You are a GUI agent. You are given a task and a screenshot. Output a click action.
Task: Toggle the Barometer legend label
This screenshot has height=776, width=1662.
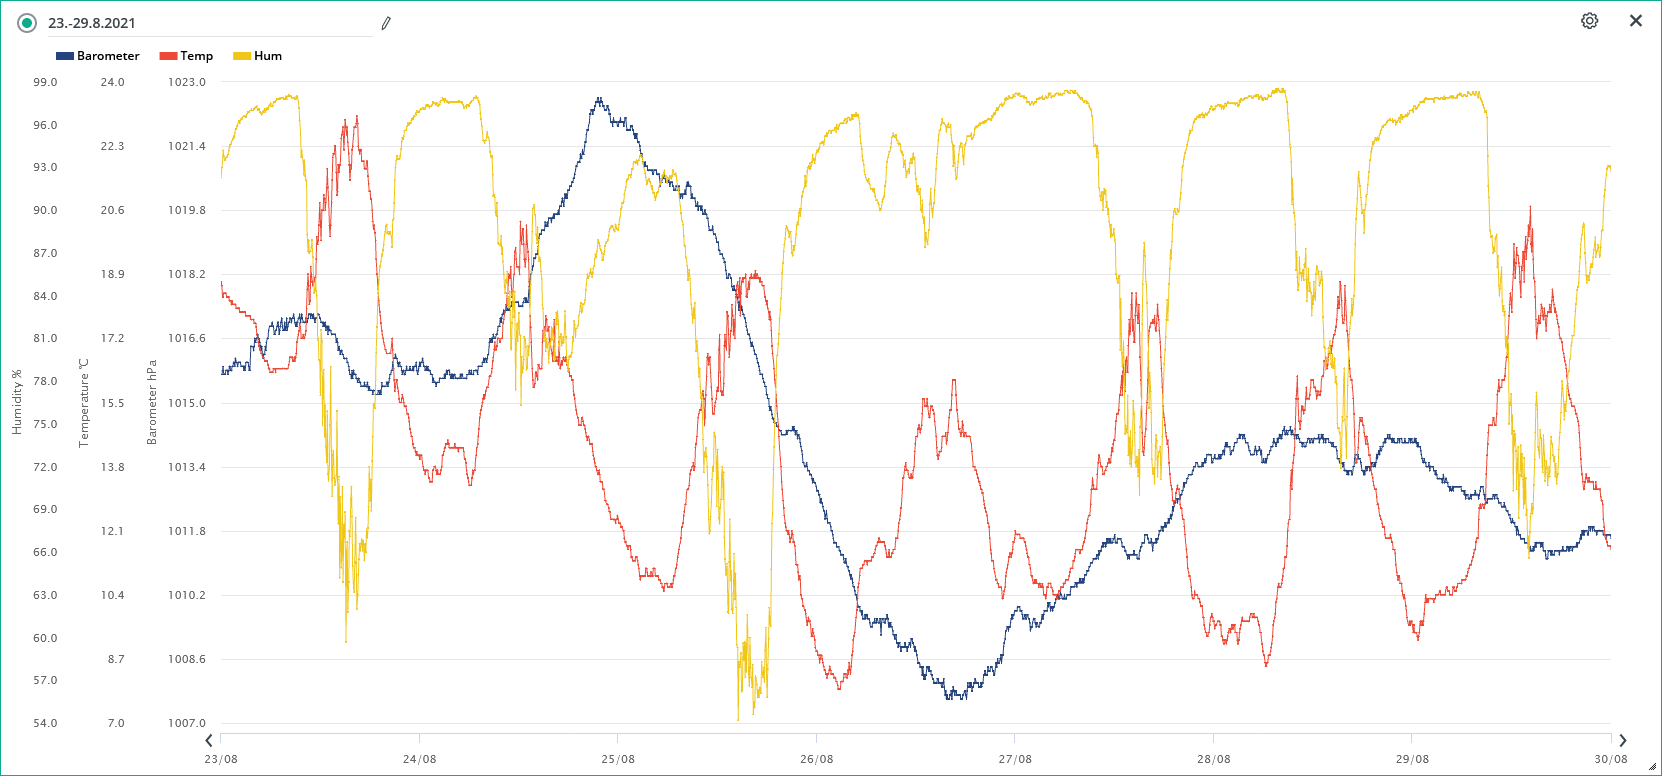[108, 56]
